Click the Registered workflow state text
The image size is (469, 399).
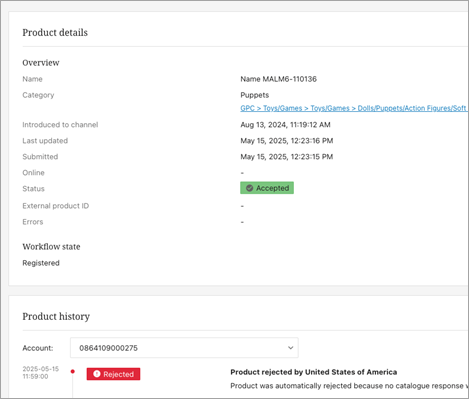pyautogui.click(x=41, y=263)
